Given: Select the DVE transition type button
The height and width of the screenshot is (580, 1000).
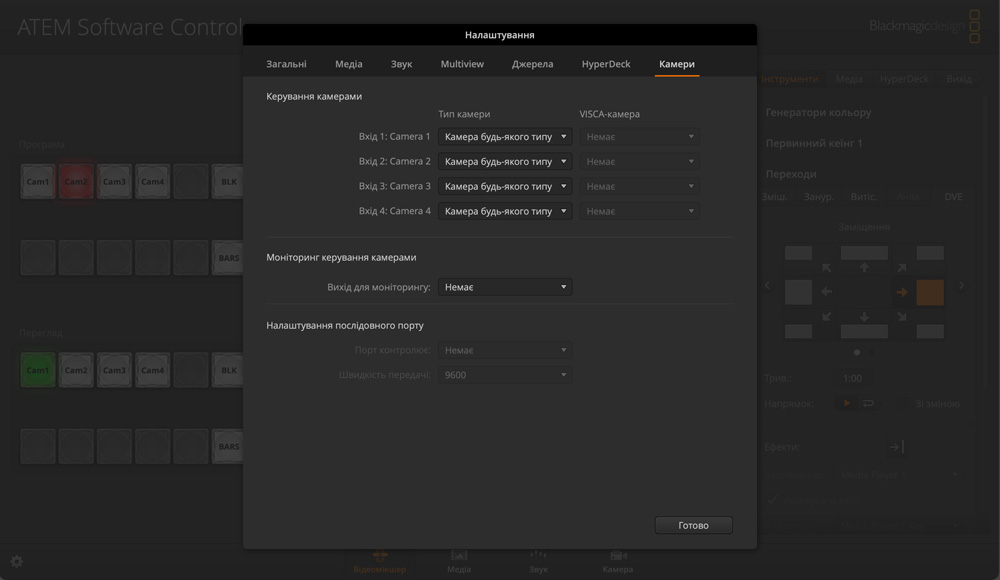Looking at the screenshot, I should pos(953,197).
